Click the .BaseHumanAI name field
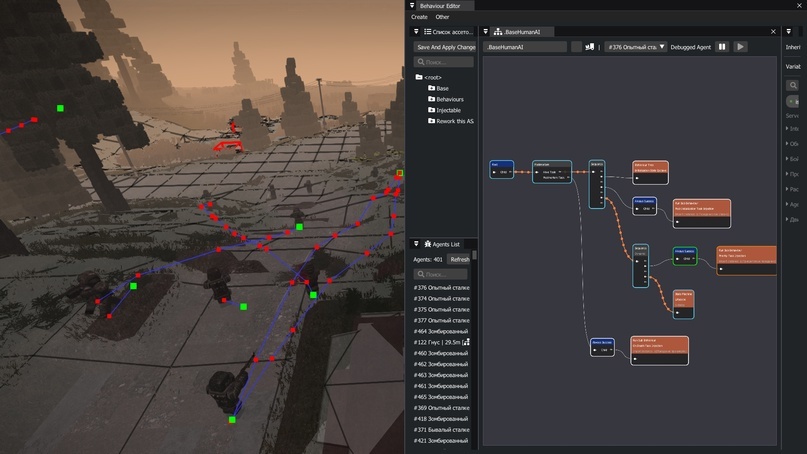The width and height of the screenshot is (807, 454). click(x=525, y=47)
